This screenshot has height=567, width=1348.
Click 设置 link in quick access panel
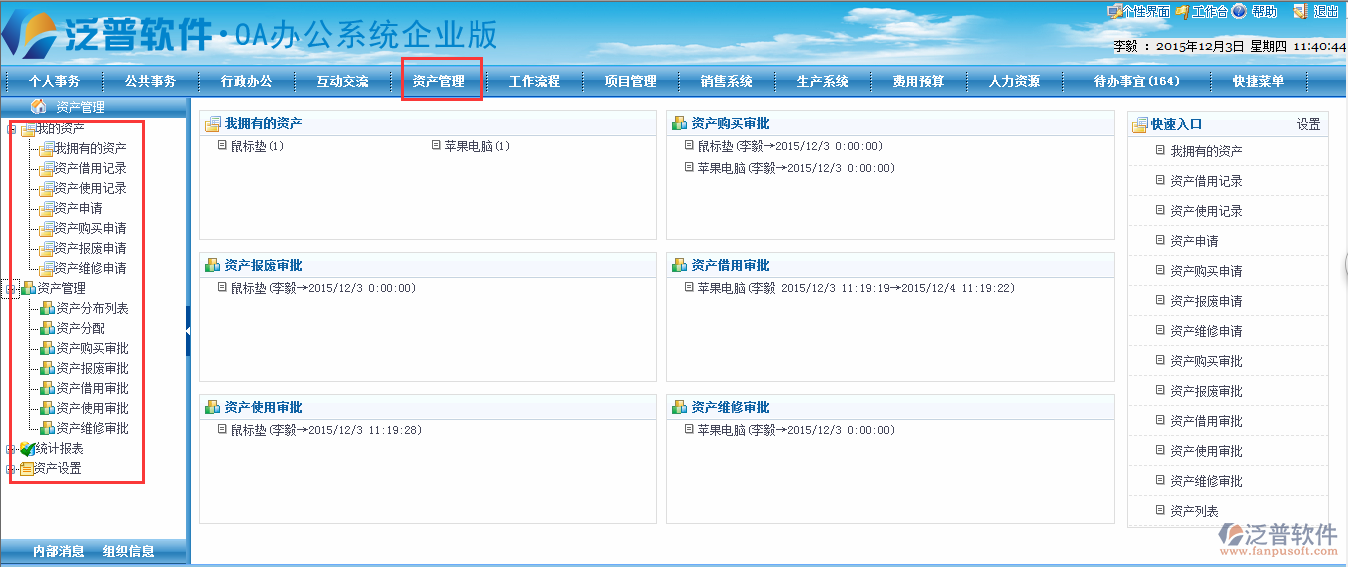coord(1308,125)
